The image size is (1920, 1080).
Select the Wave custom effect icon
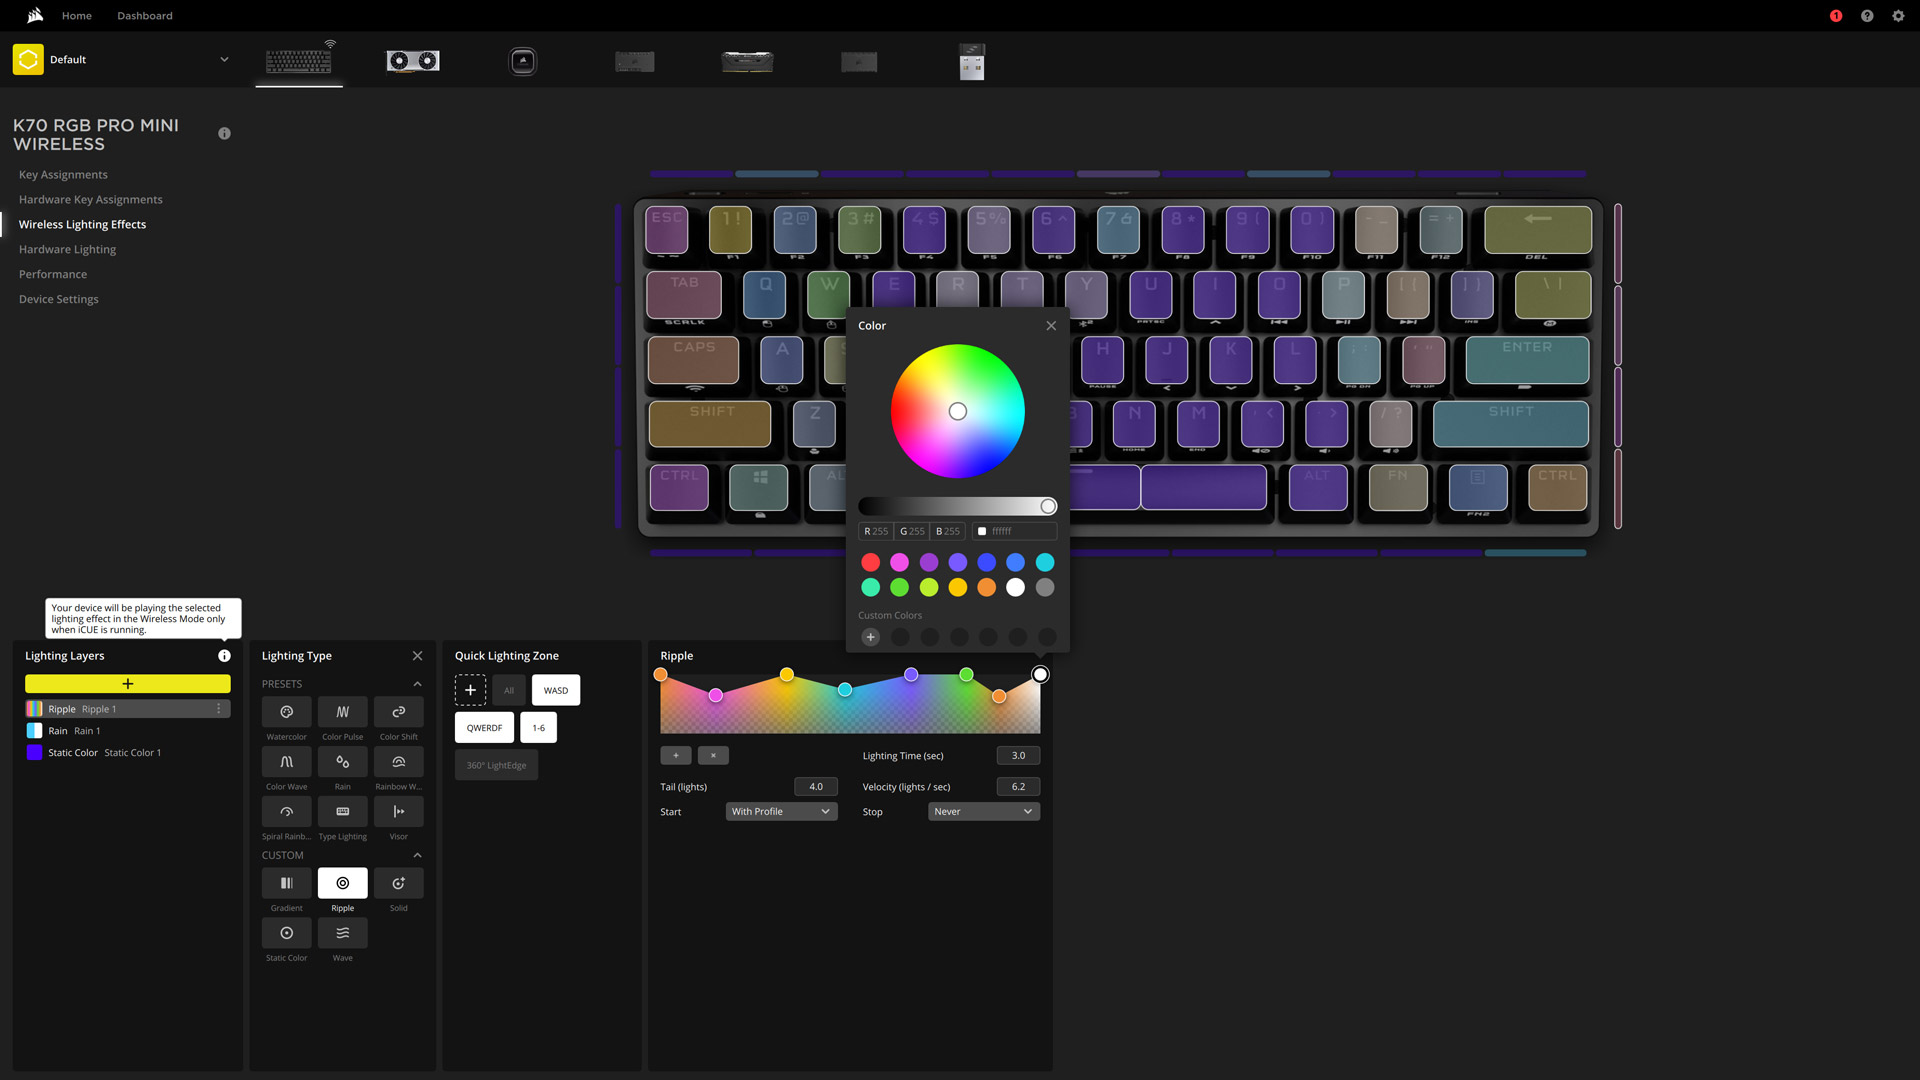coord(342,933)
